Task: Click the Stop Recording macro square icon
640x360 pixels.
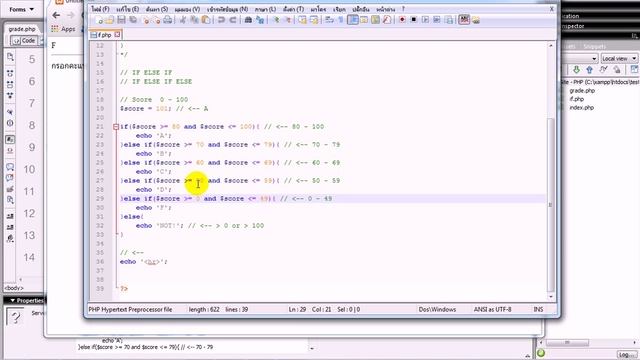Action: pos(413,20)
